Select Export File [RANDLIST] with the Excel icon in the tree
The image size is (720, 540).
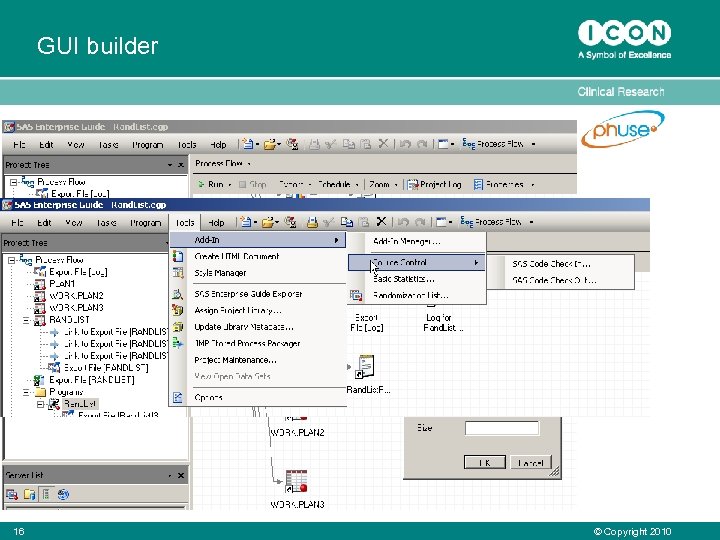tap(91, 380)
